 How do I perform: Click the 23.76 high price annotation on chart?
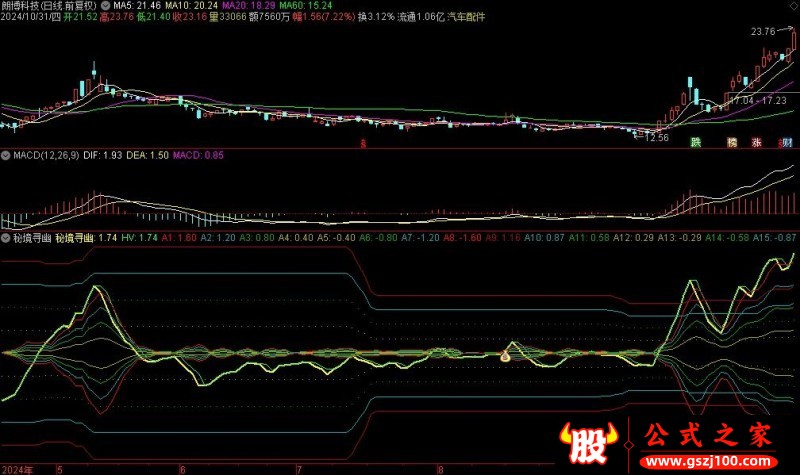pos(763,32)
